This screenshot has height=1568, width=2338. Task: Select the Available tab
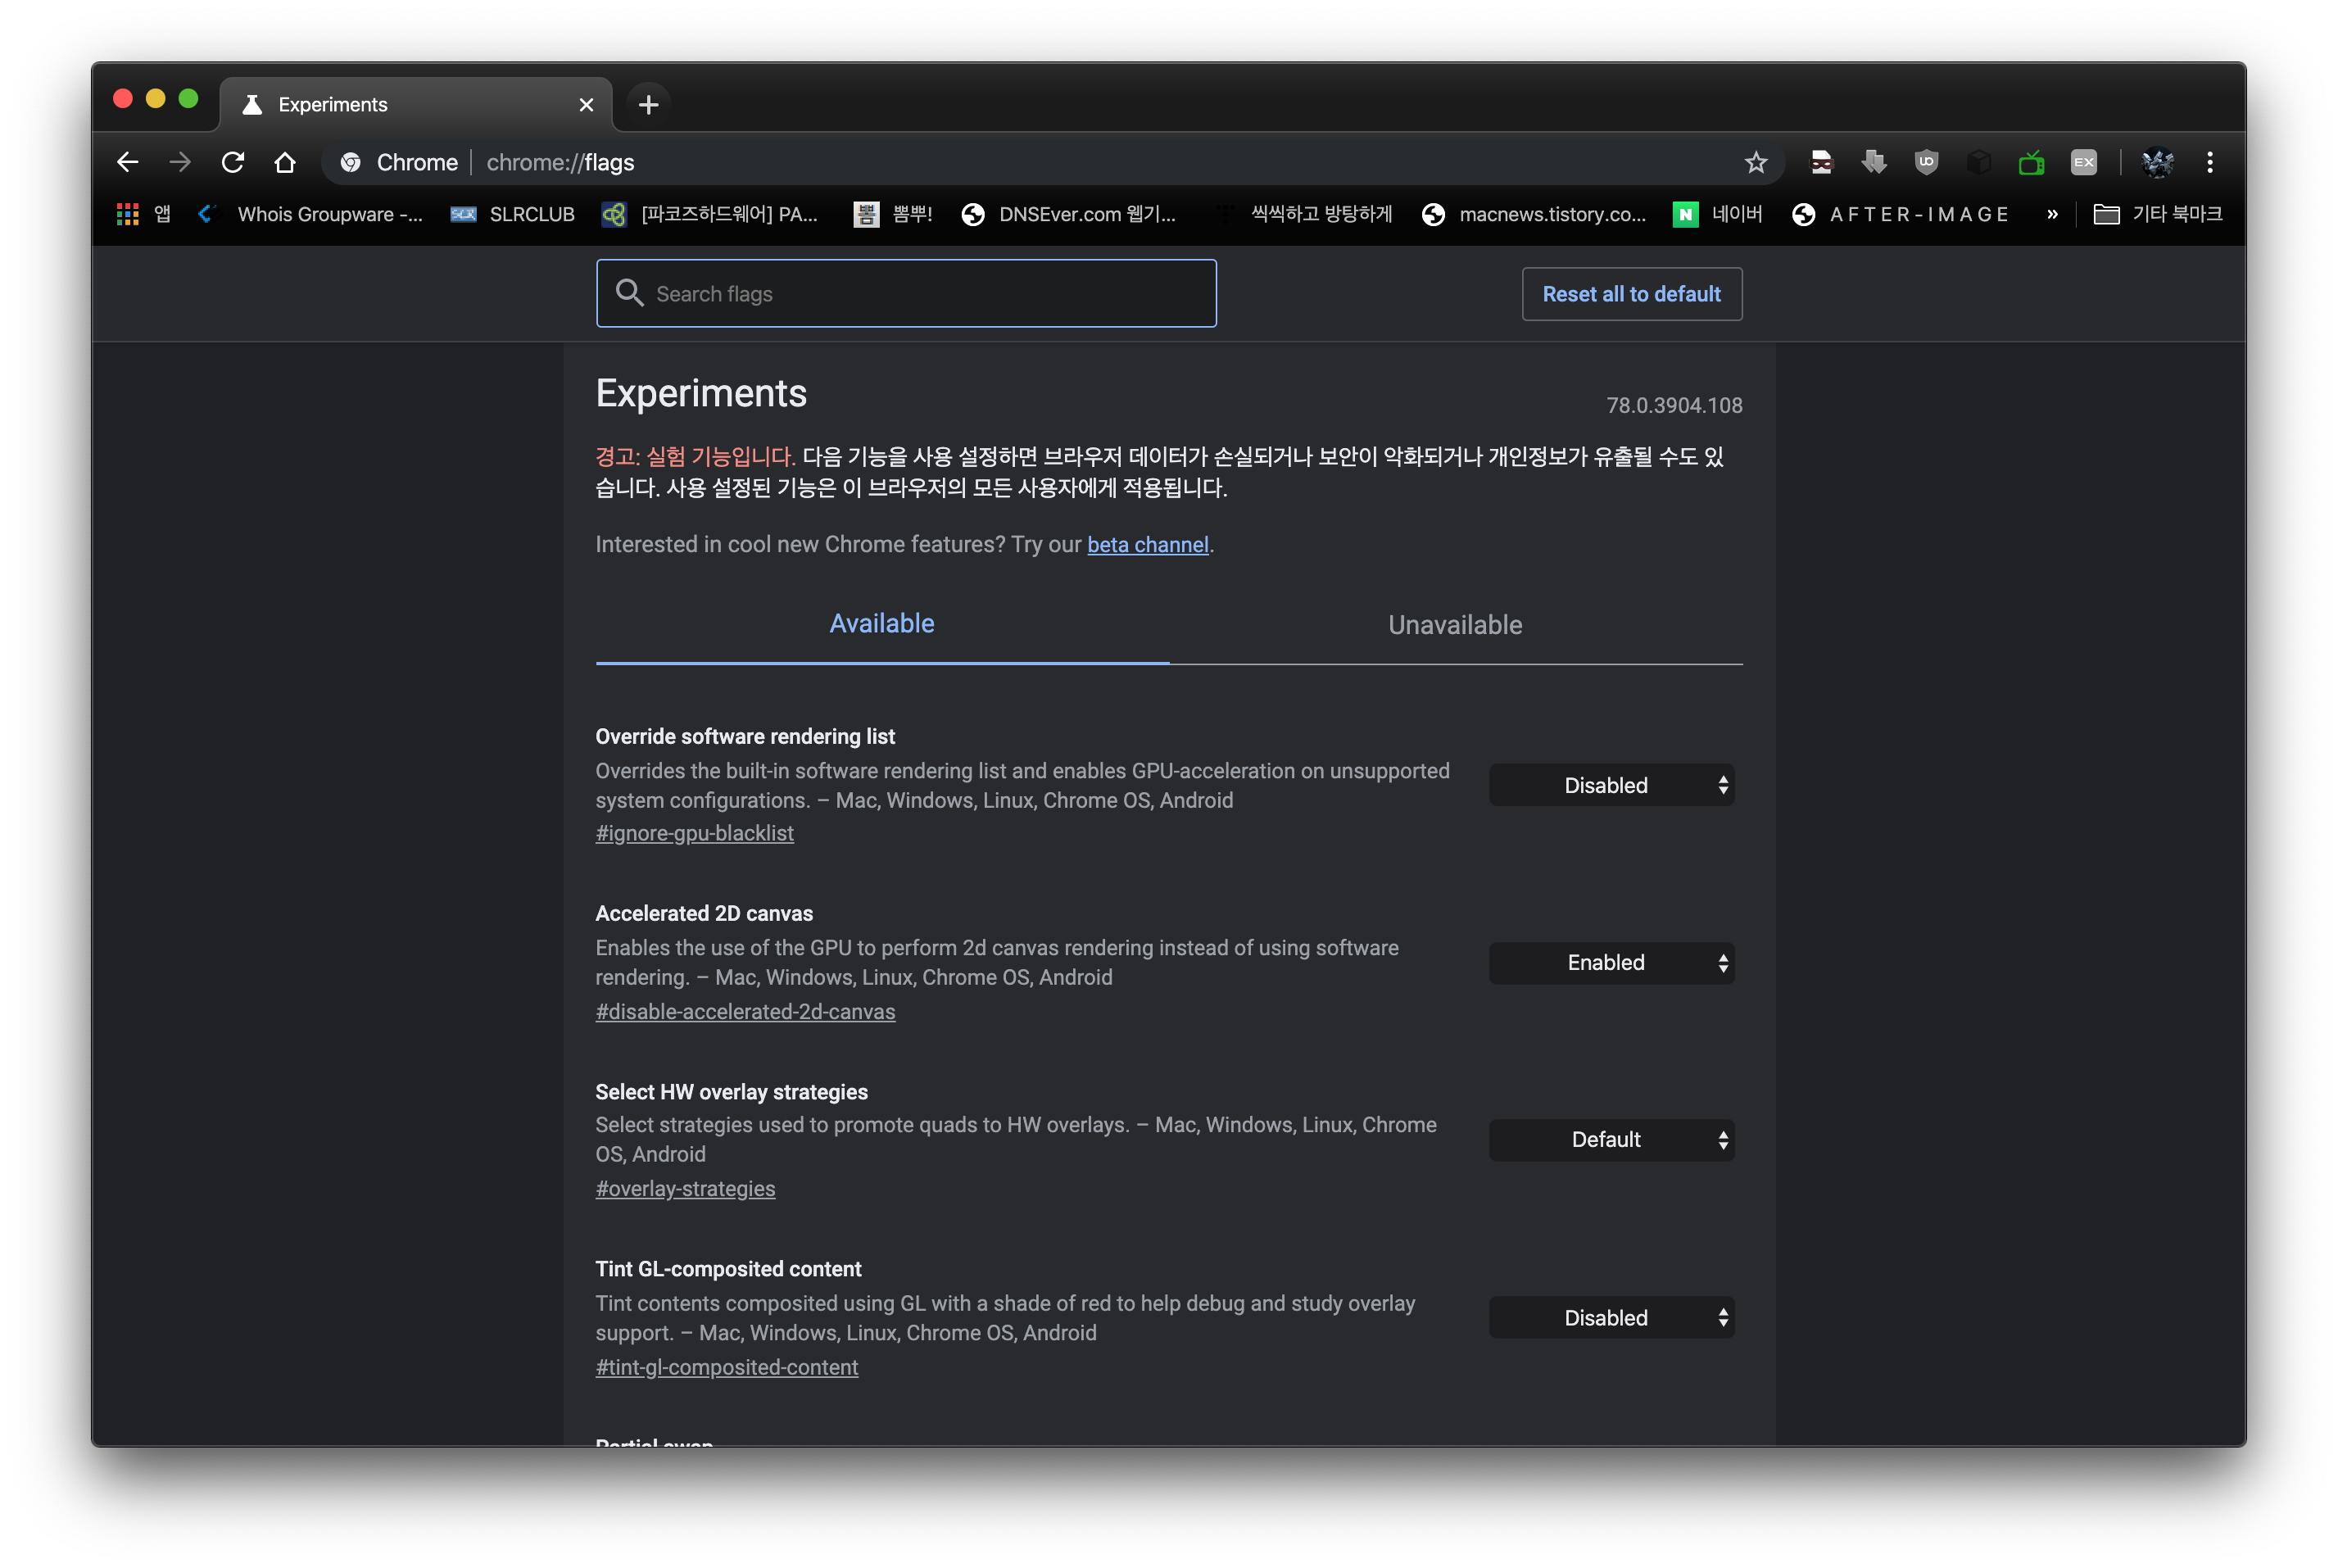(882, 624)
